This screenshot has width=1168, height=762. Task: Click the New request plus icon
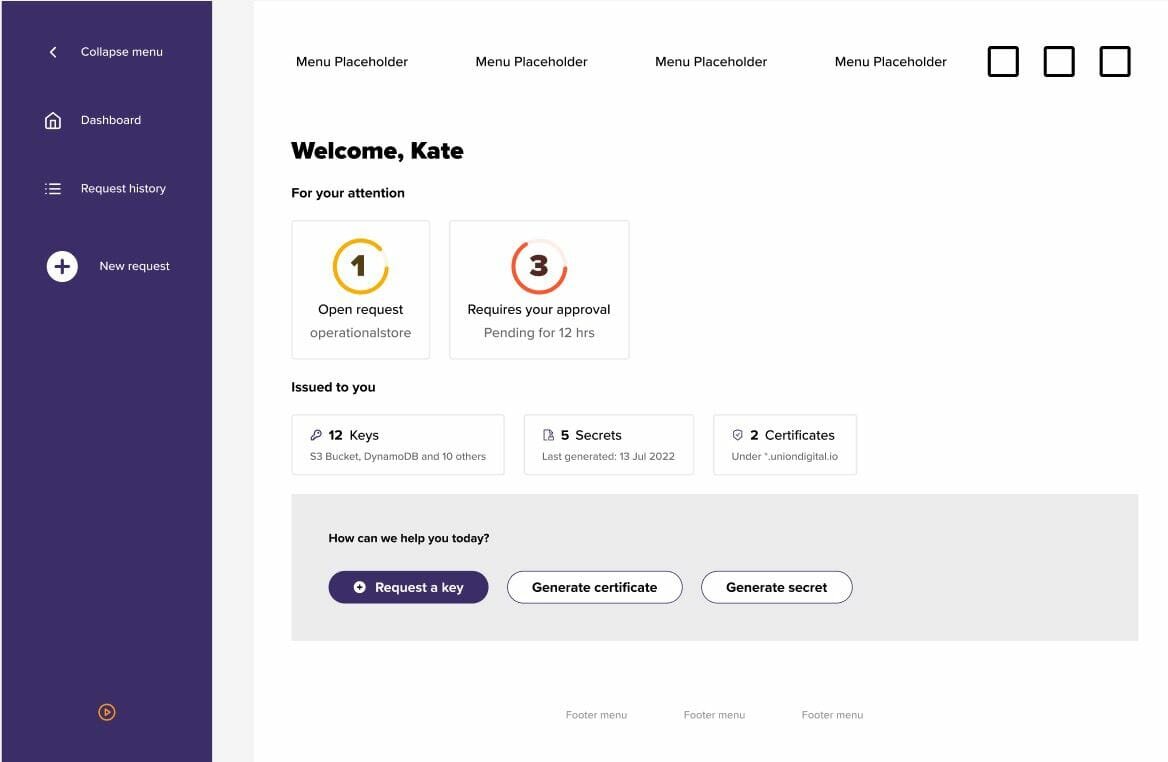tap(61, 266)
